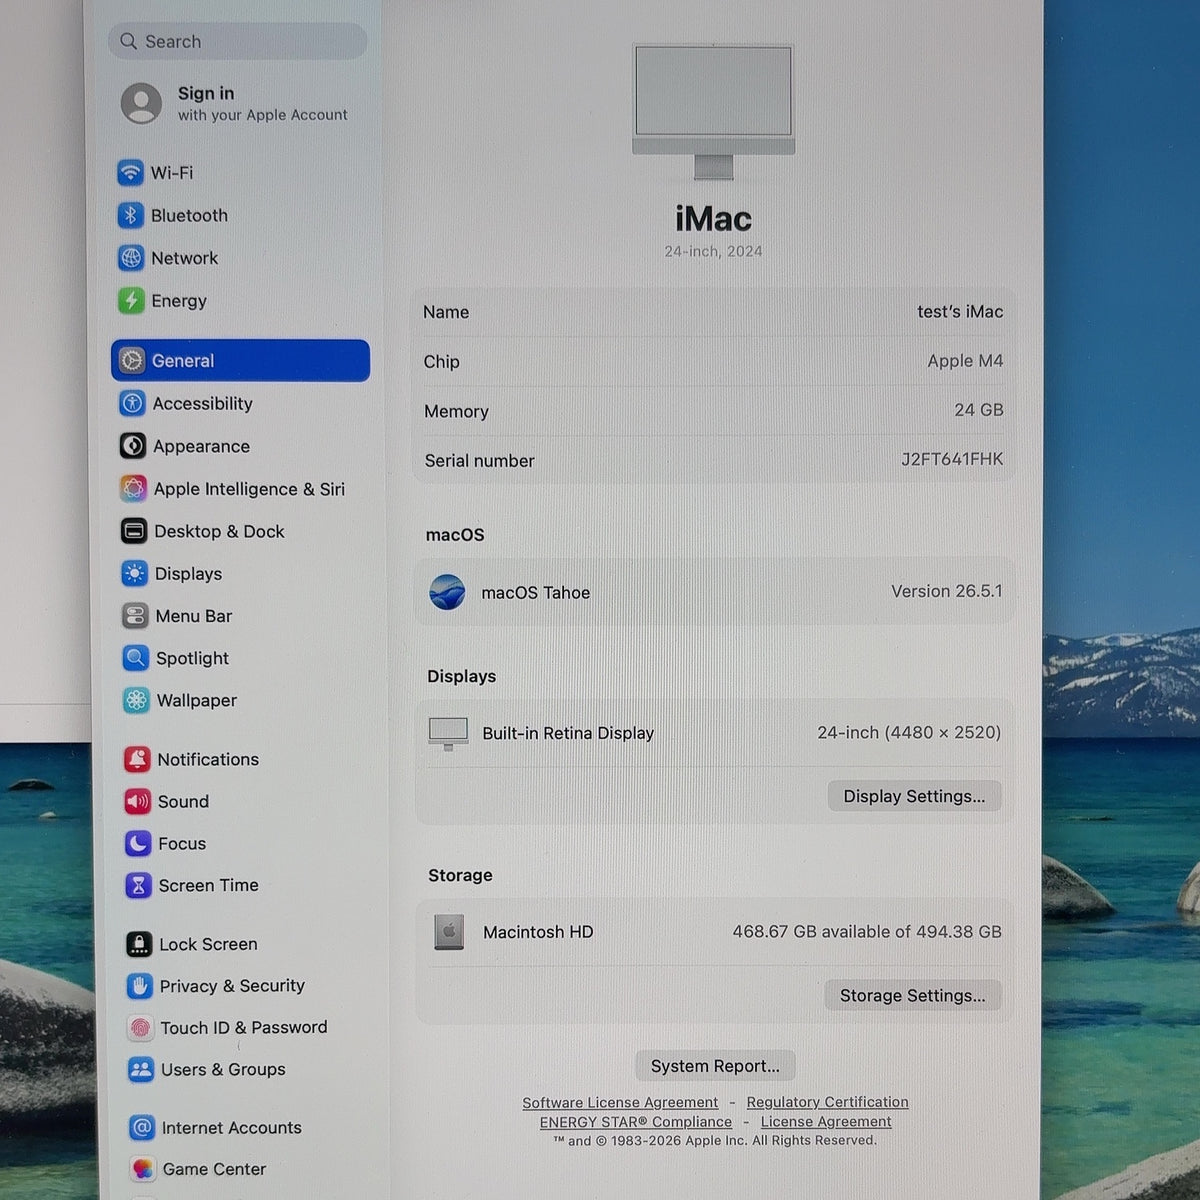Open the Displays sun icon

(x=134, y=573)
